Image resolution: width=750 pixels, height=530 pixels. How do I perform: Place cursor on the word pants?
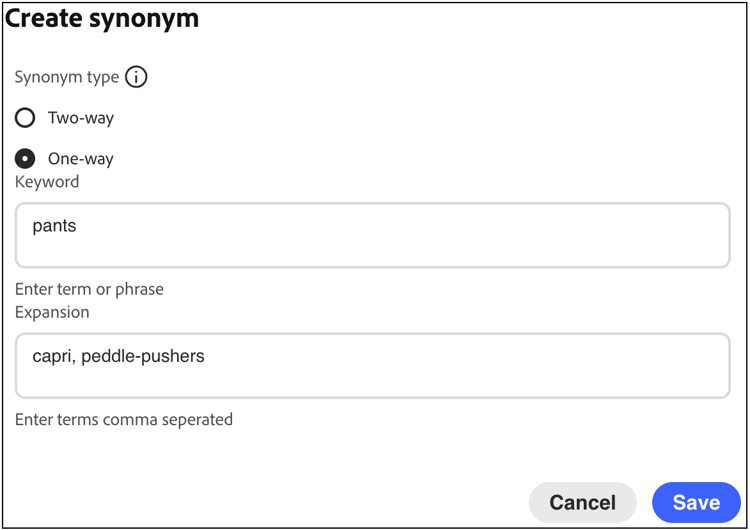click(x=54, y=226)
